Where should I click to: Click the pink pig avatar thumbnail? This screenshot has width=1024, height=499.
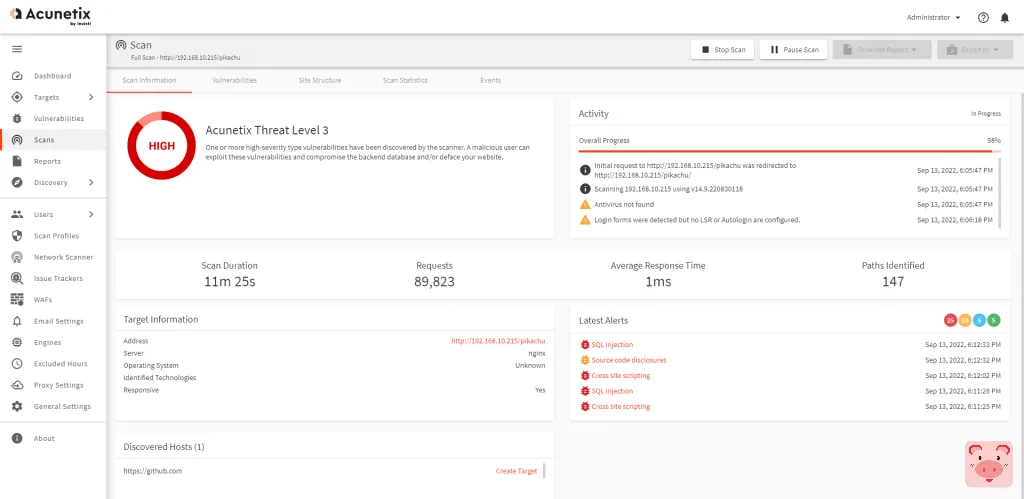pyautogui.click(x=988, y=464)
